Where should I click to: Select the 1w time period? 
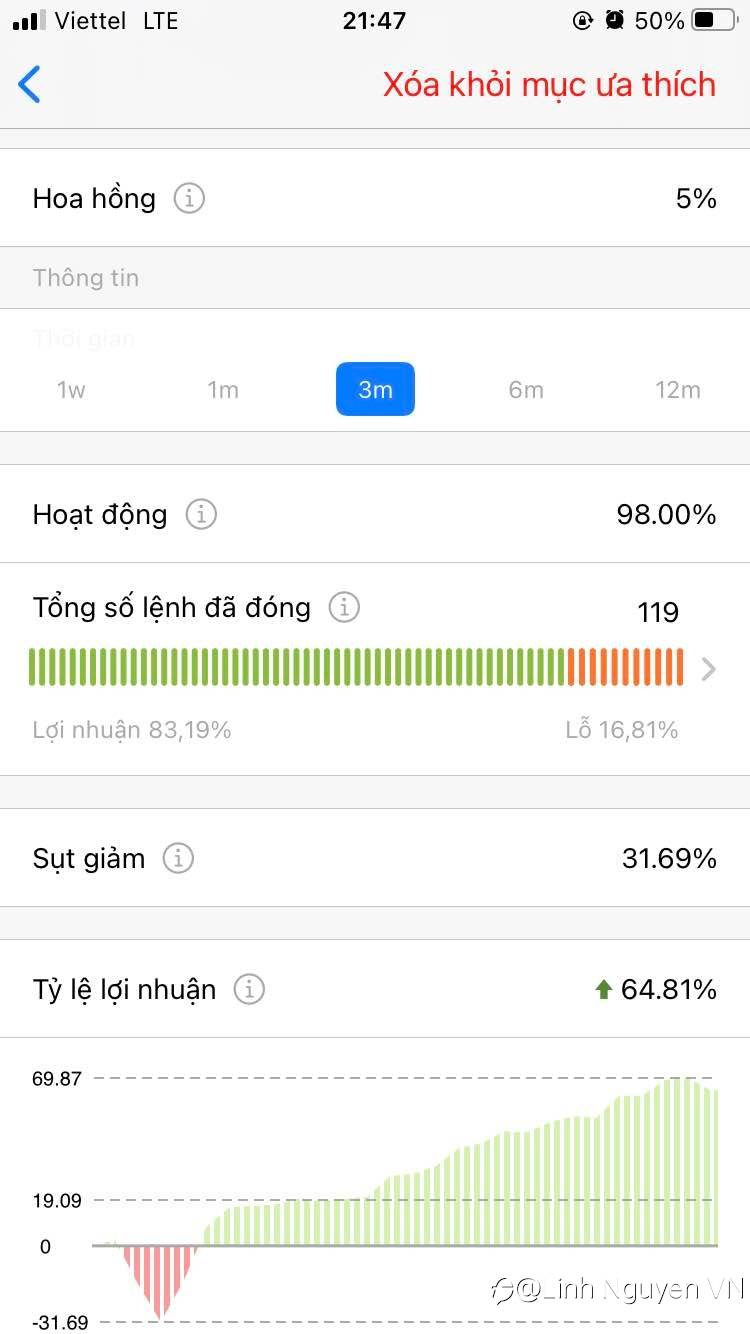71,390
